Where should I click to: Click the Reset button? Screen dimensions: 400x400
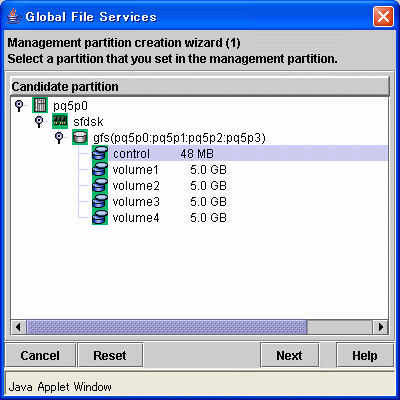pyautogui.click(x=110, y=355)
